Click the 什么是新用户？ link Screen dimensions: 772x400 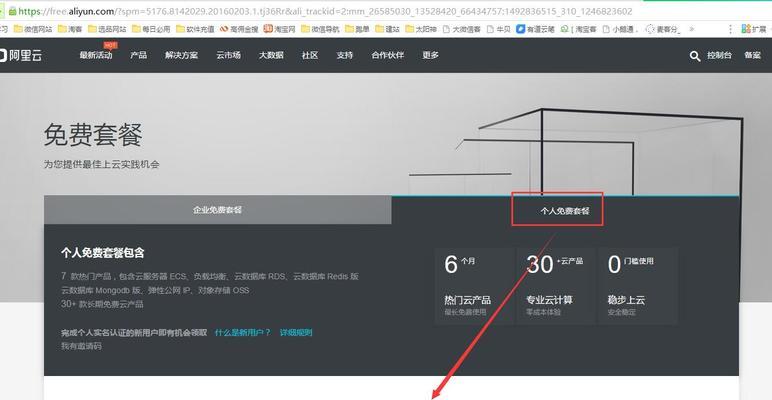[x=243, y=333]
